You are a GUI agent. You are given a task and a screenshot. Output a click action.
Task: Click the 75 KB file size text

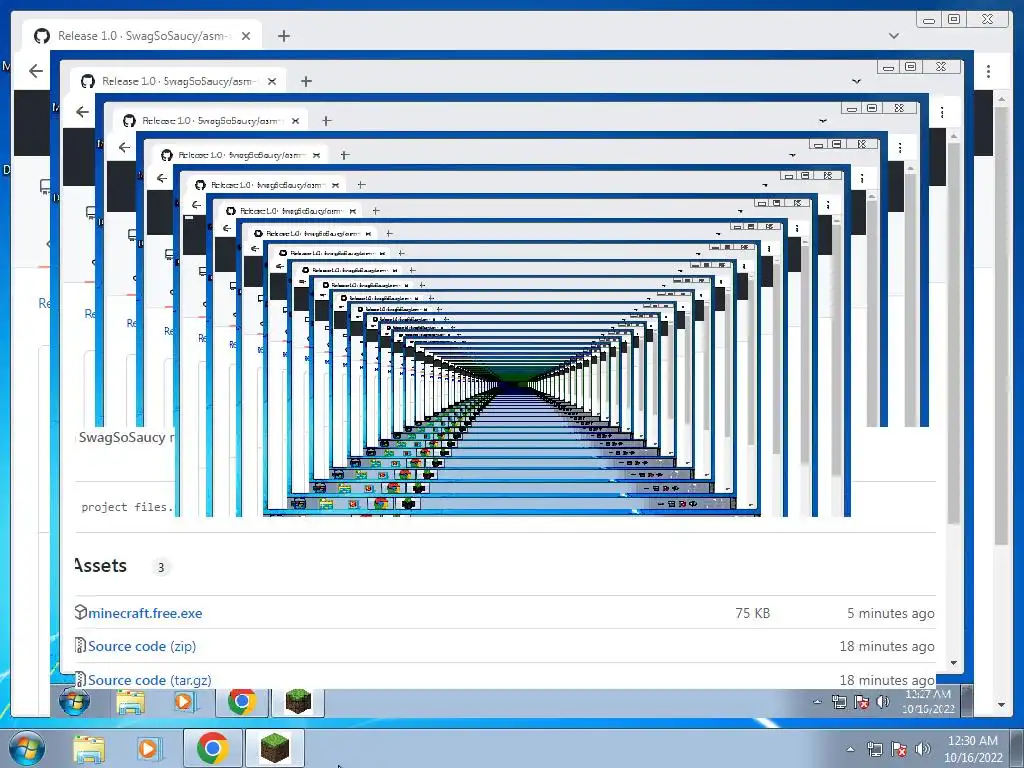[x=752, y=613]
